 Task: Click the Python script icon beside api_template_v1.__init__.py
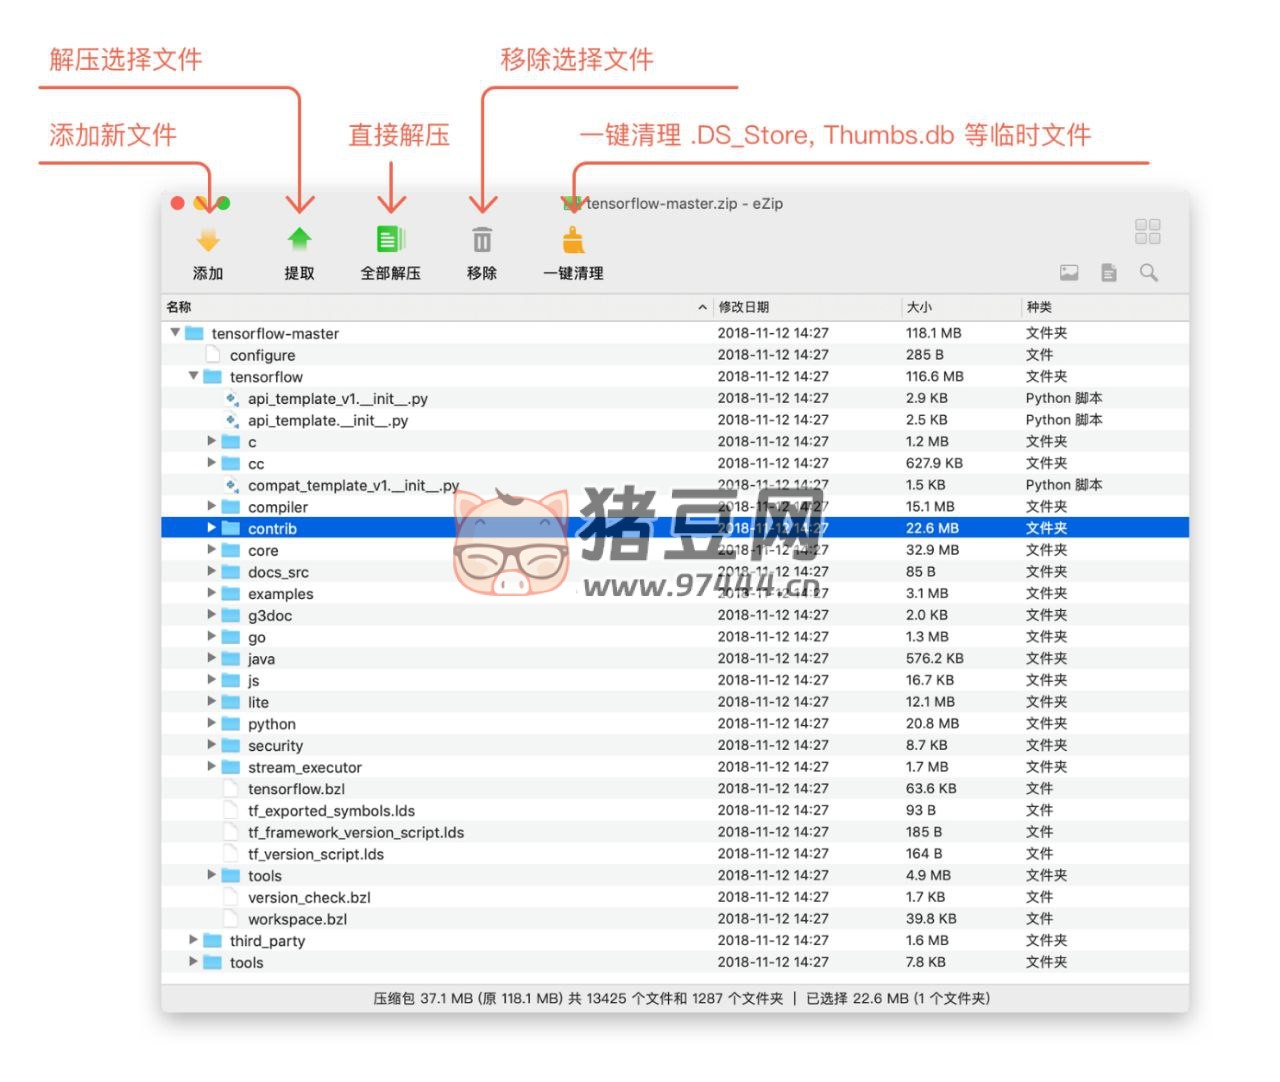(x=231, y=397)
